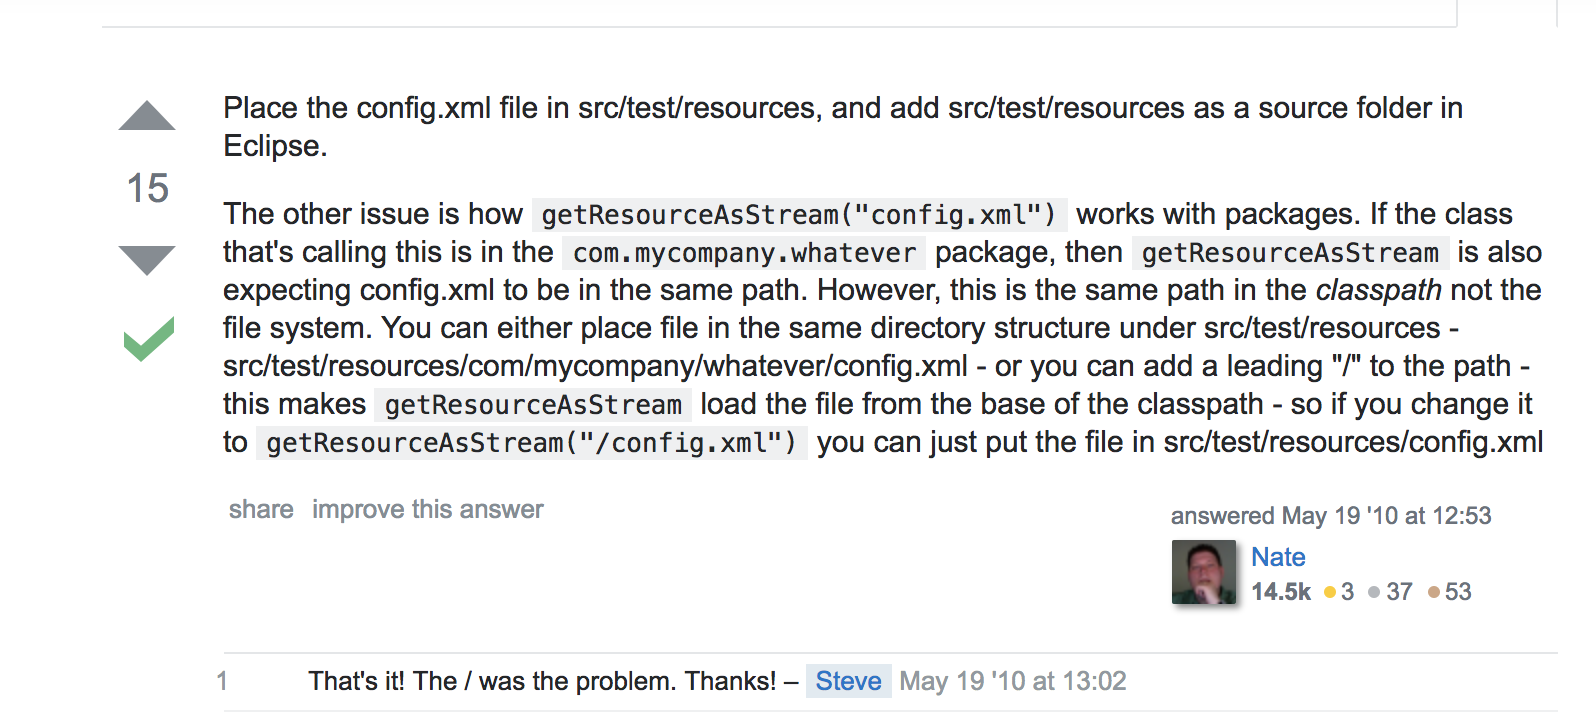This screenshot has width=1596, height=728.
Task: Click the silver badge dot beside 37
Action: click(x=1374, y=592)
